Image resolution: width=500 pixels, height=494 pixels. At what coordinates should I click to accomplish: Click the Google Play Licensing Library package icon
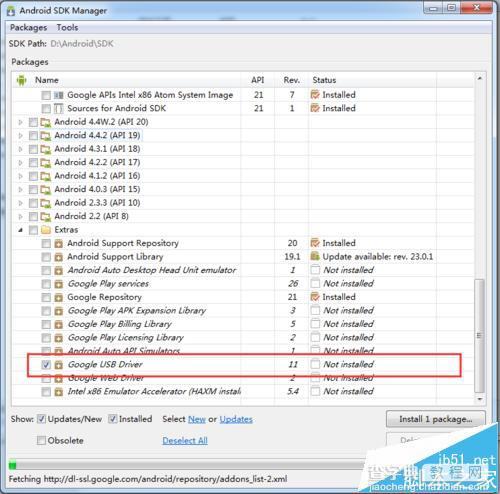click(x=58, y=338)
